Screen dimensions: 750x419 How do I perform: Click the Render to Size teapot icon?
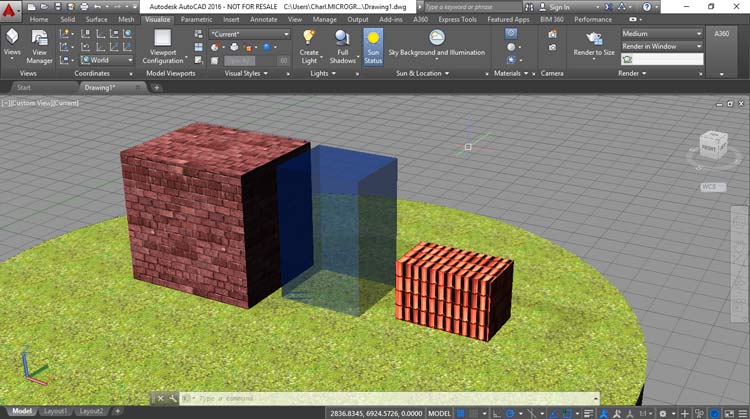[593, 40]
